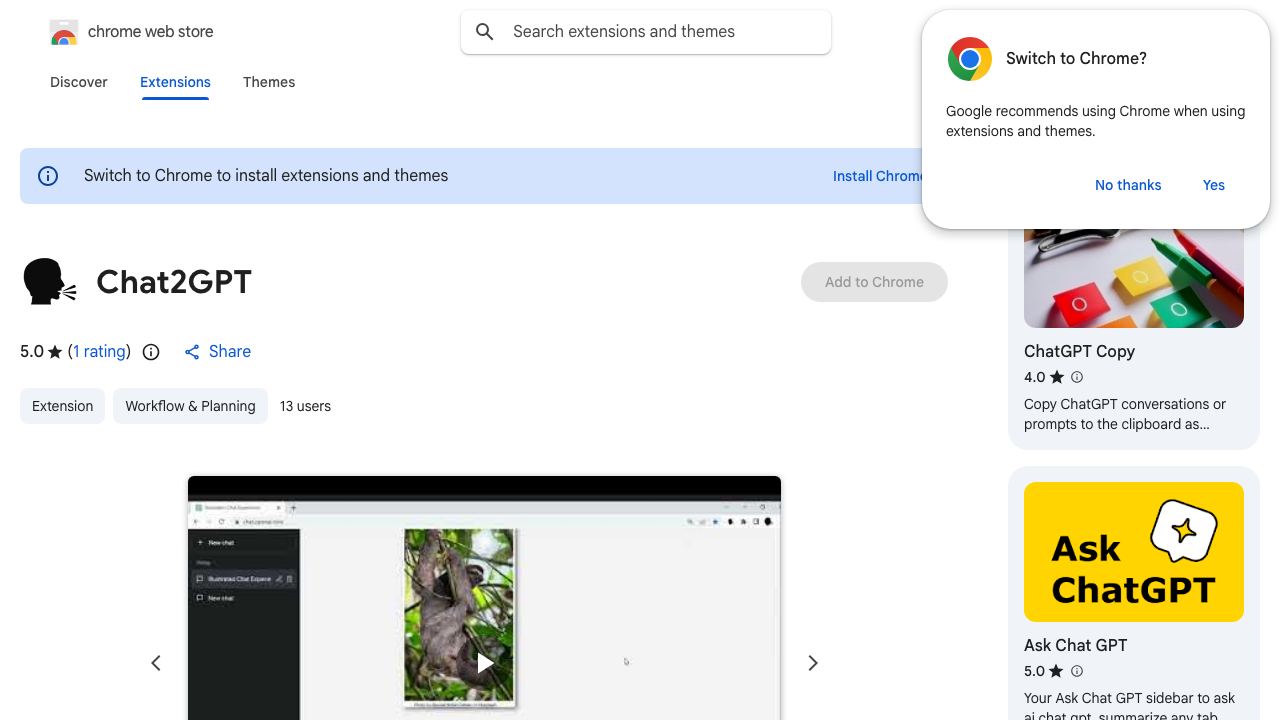Switch to the Extensions tab
Viewport: 1280px width, 720px height.
(175, 82)
